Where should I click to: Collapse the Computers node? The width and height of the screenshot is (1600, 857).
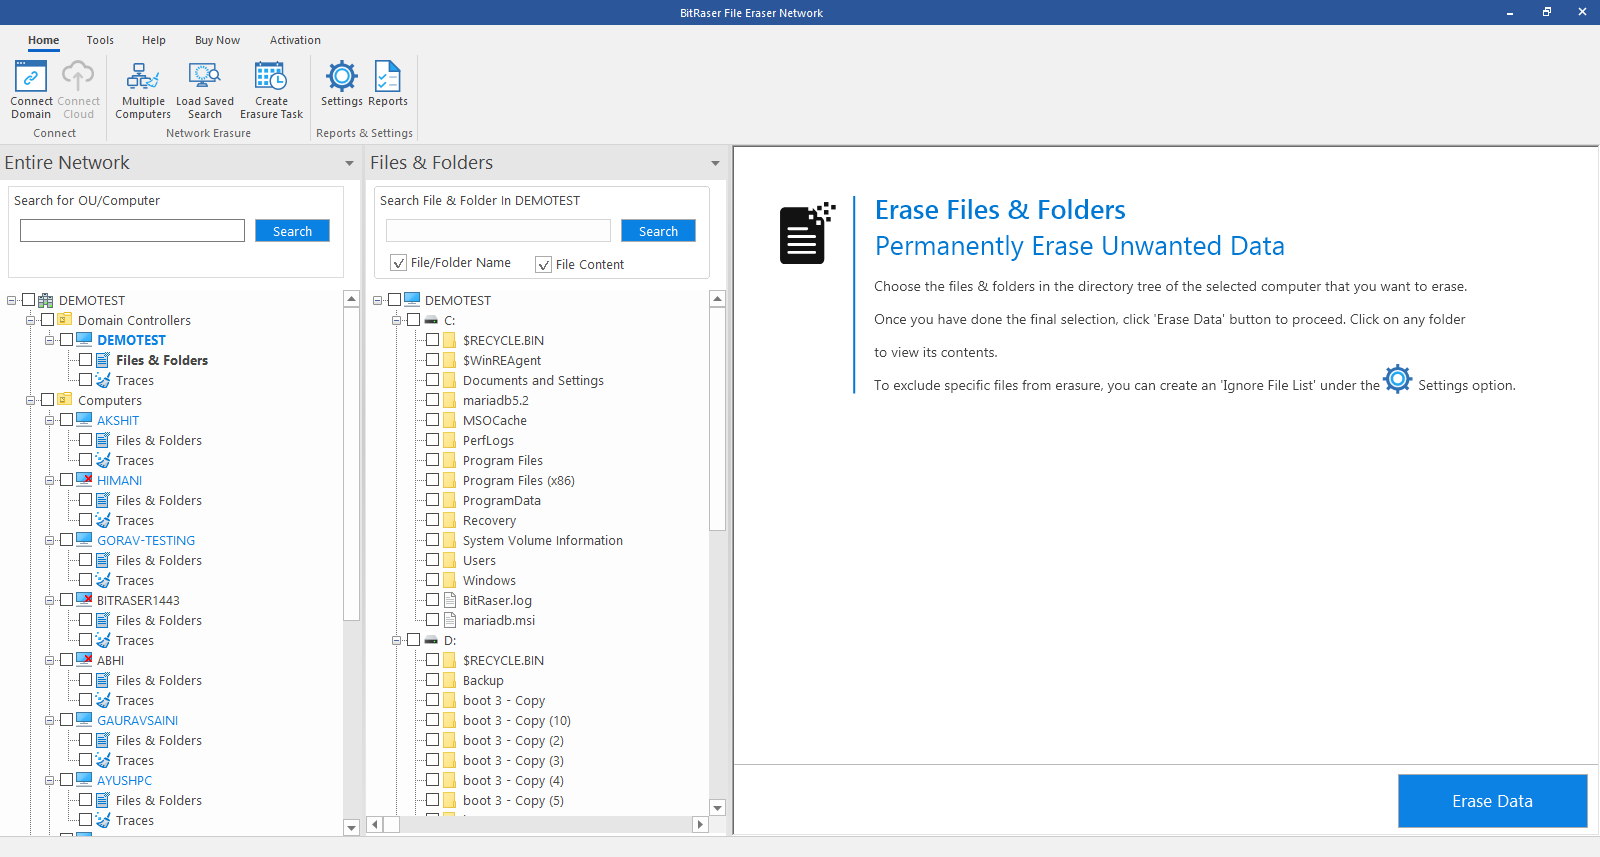[31, 400]
